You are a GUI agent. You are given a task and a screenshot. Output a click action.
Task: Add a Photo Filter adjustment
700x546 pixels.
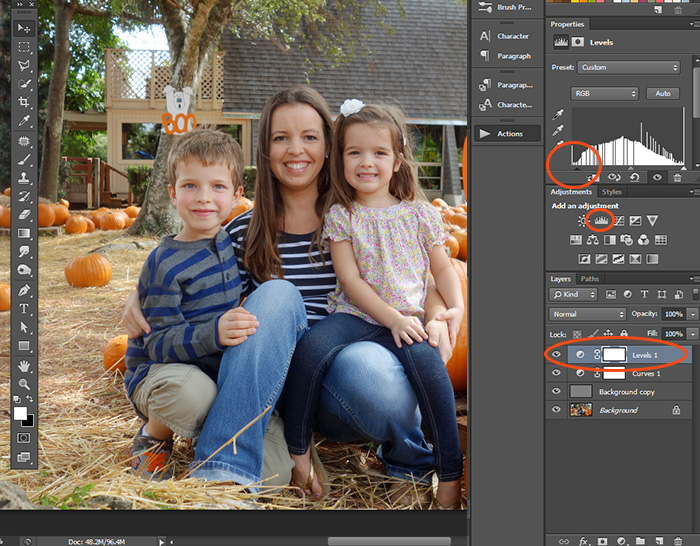point(626,240)
